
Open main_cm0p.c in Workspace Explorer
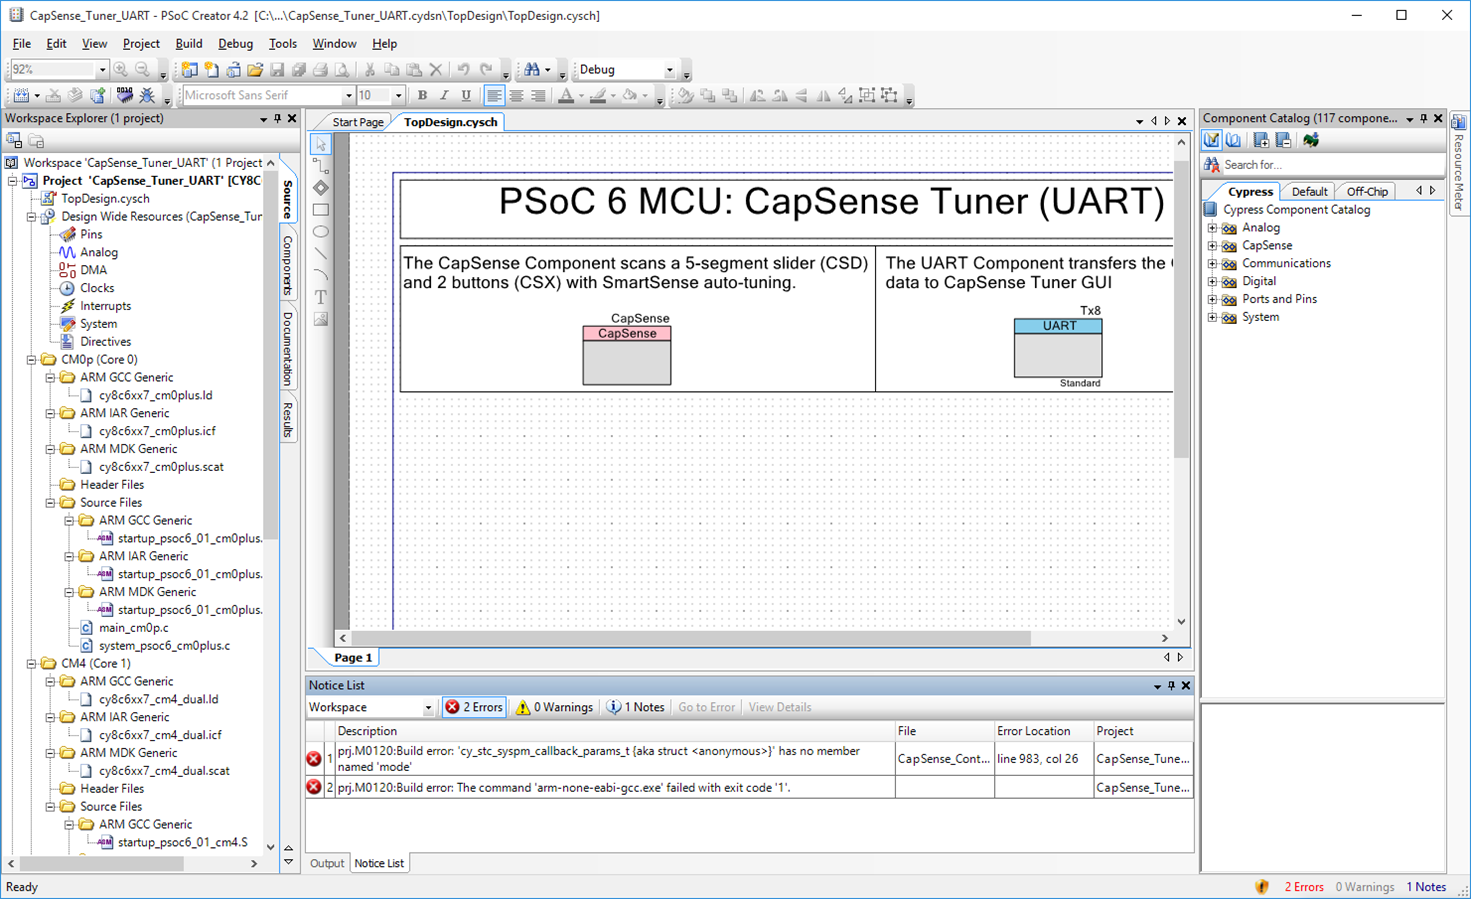(133, 628)
